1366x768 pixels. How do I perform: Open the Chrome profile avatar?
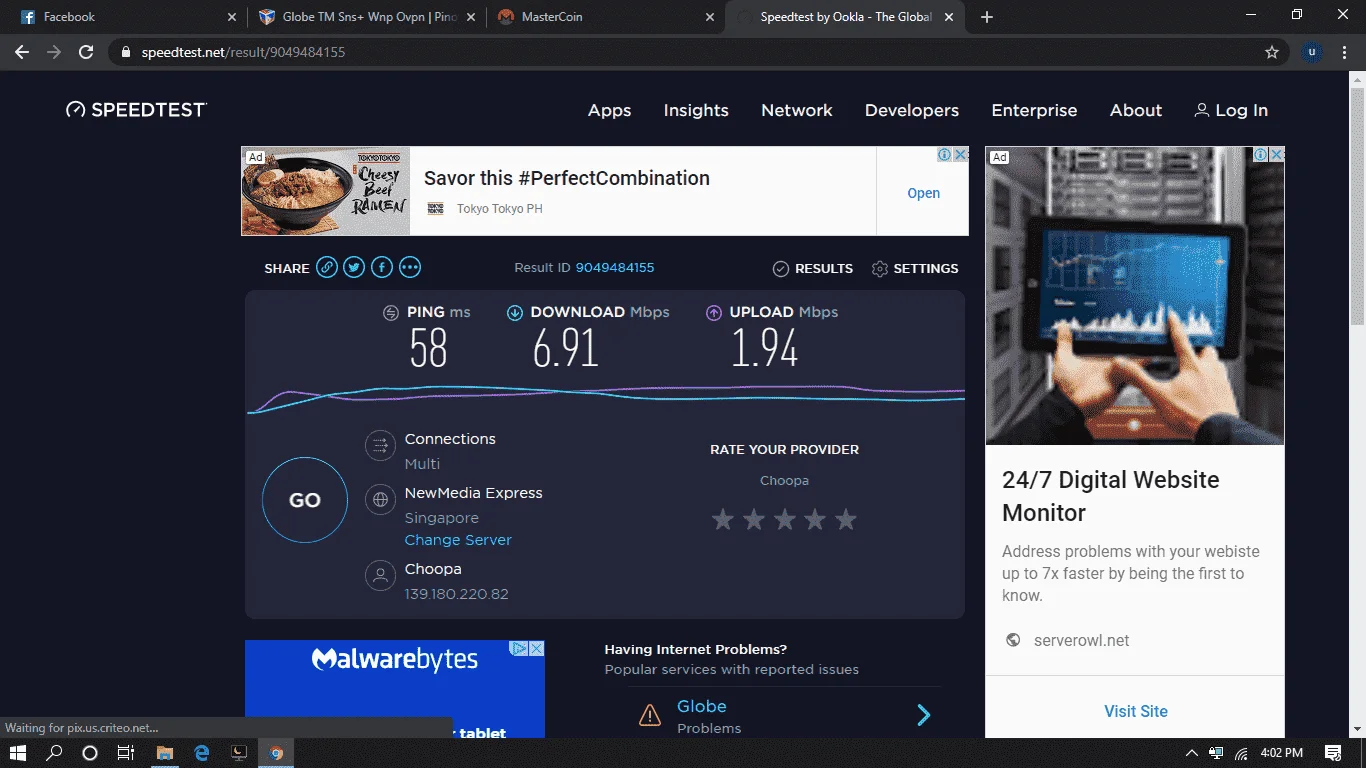click(1312, 52)
